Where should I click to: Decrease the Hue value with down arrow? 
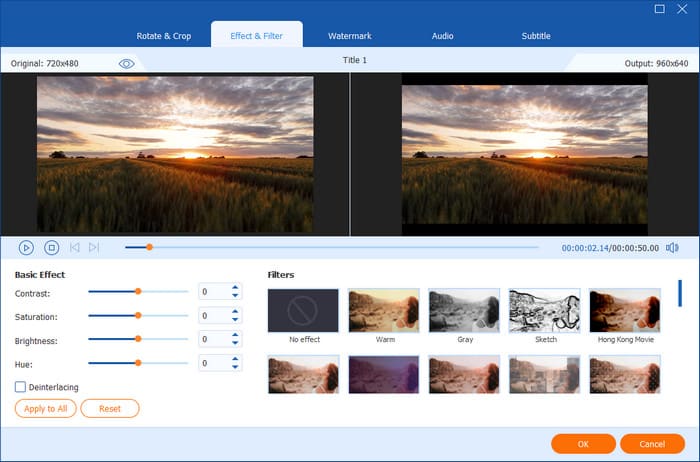click(235, 368)
